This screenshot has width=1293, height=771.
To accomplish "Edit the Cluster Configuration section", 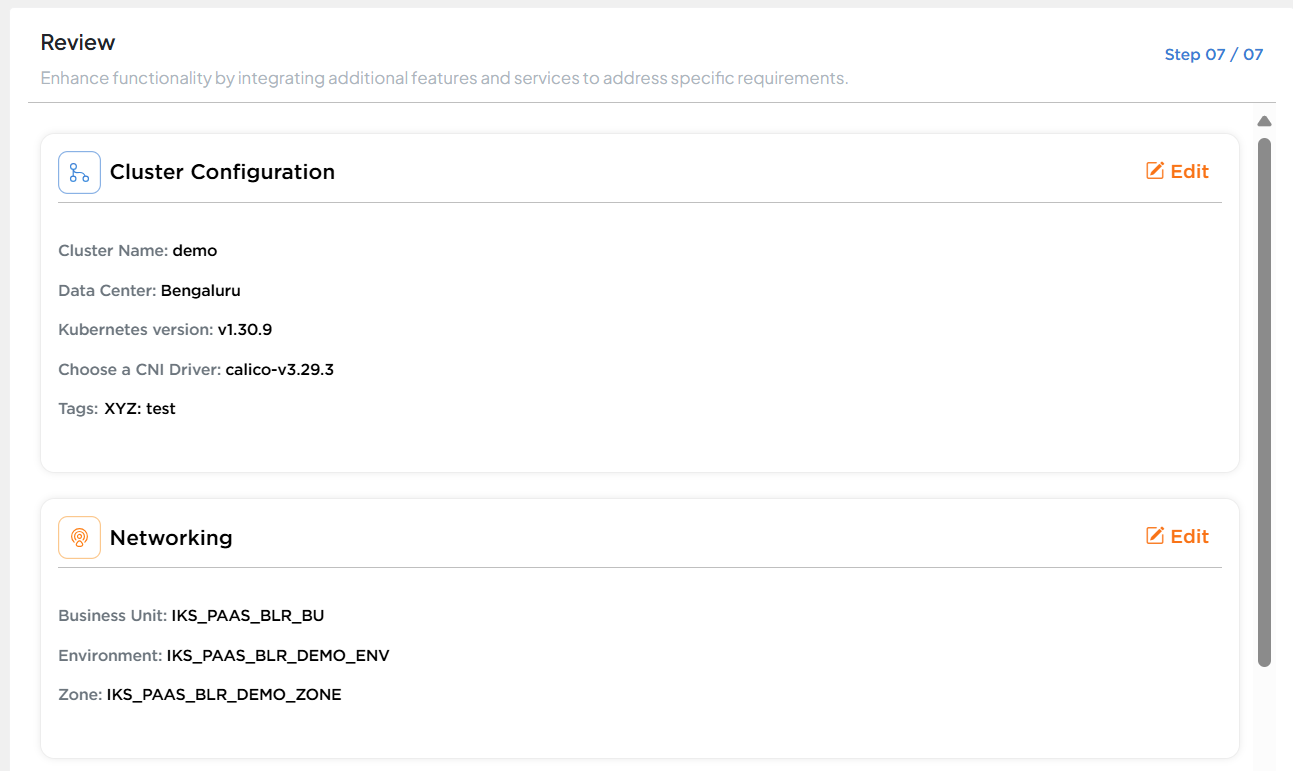I will (x=1177, y=171).
